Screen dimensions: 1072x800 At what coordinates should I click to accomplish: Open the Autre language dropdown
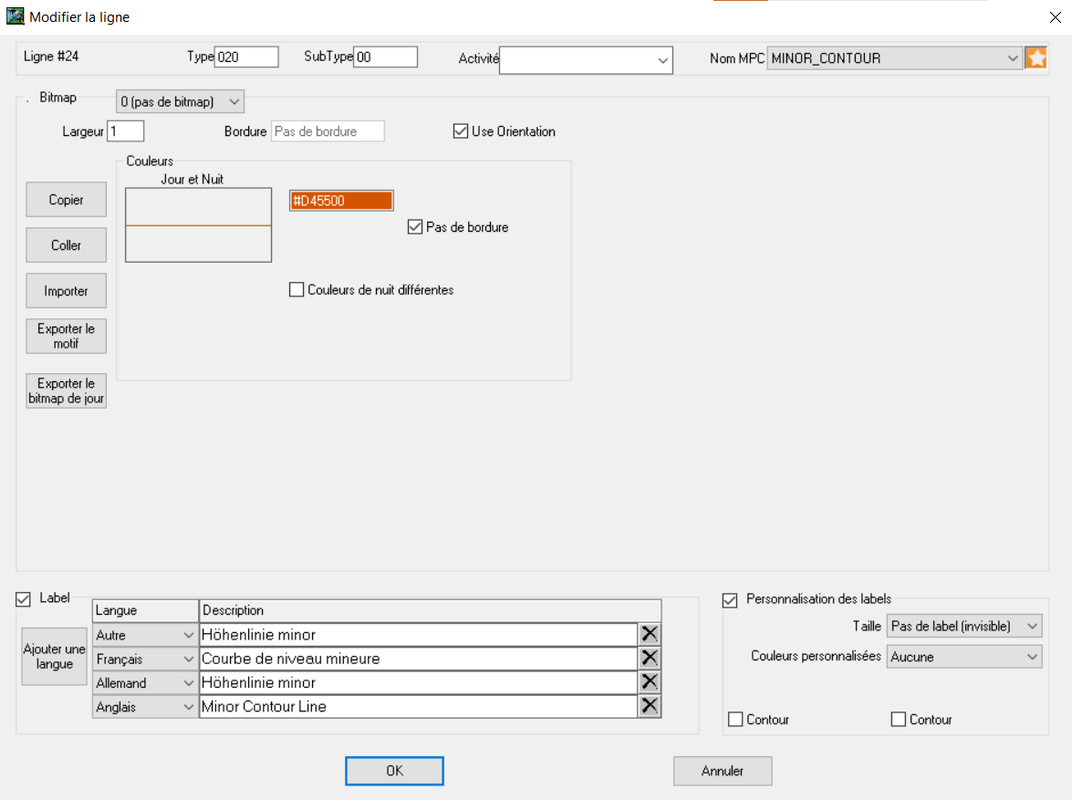[145, 635]
